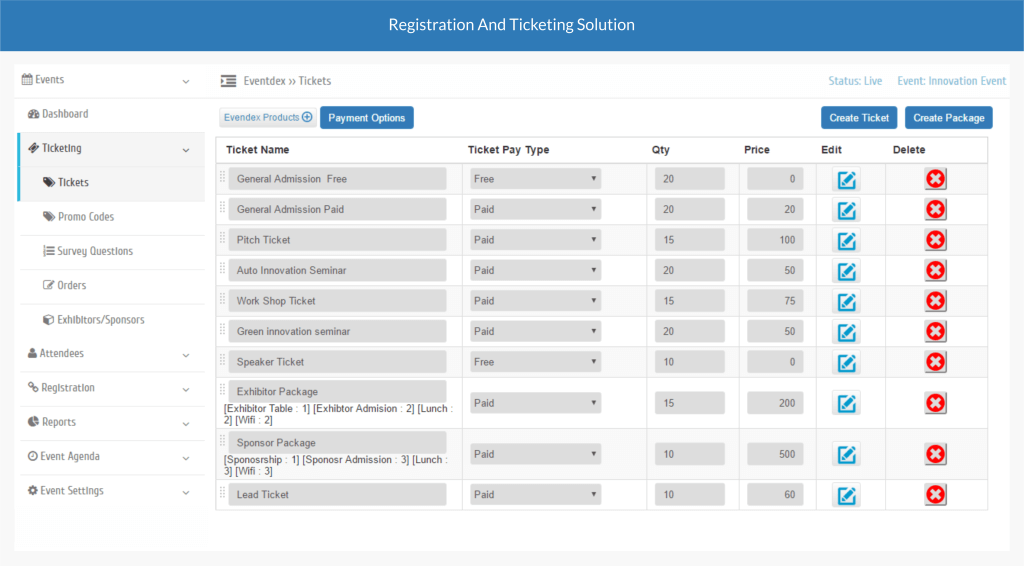Open the Dashboard menu item
This screenshot has height=566, width=1024.
[64, 114]
